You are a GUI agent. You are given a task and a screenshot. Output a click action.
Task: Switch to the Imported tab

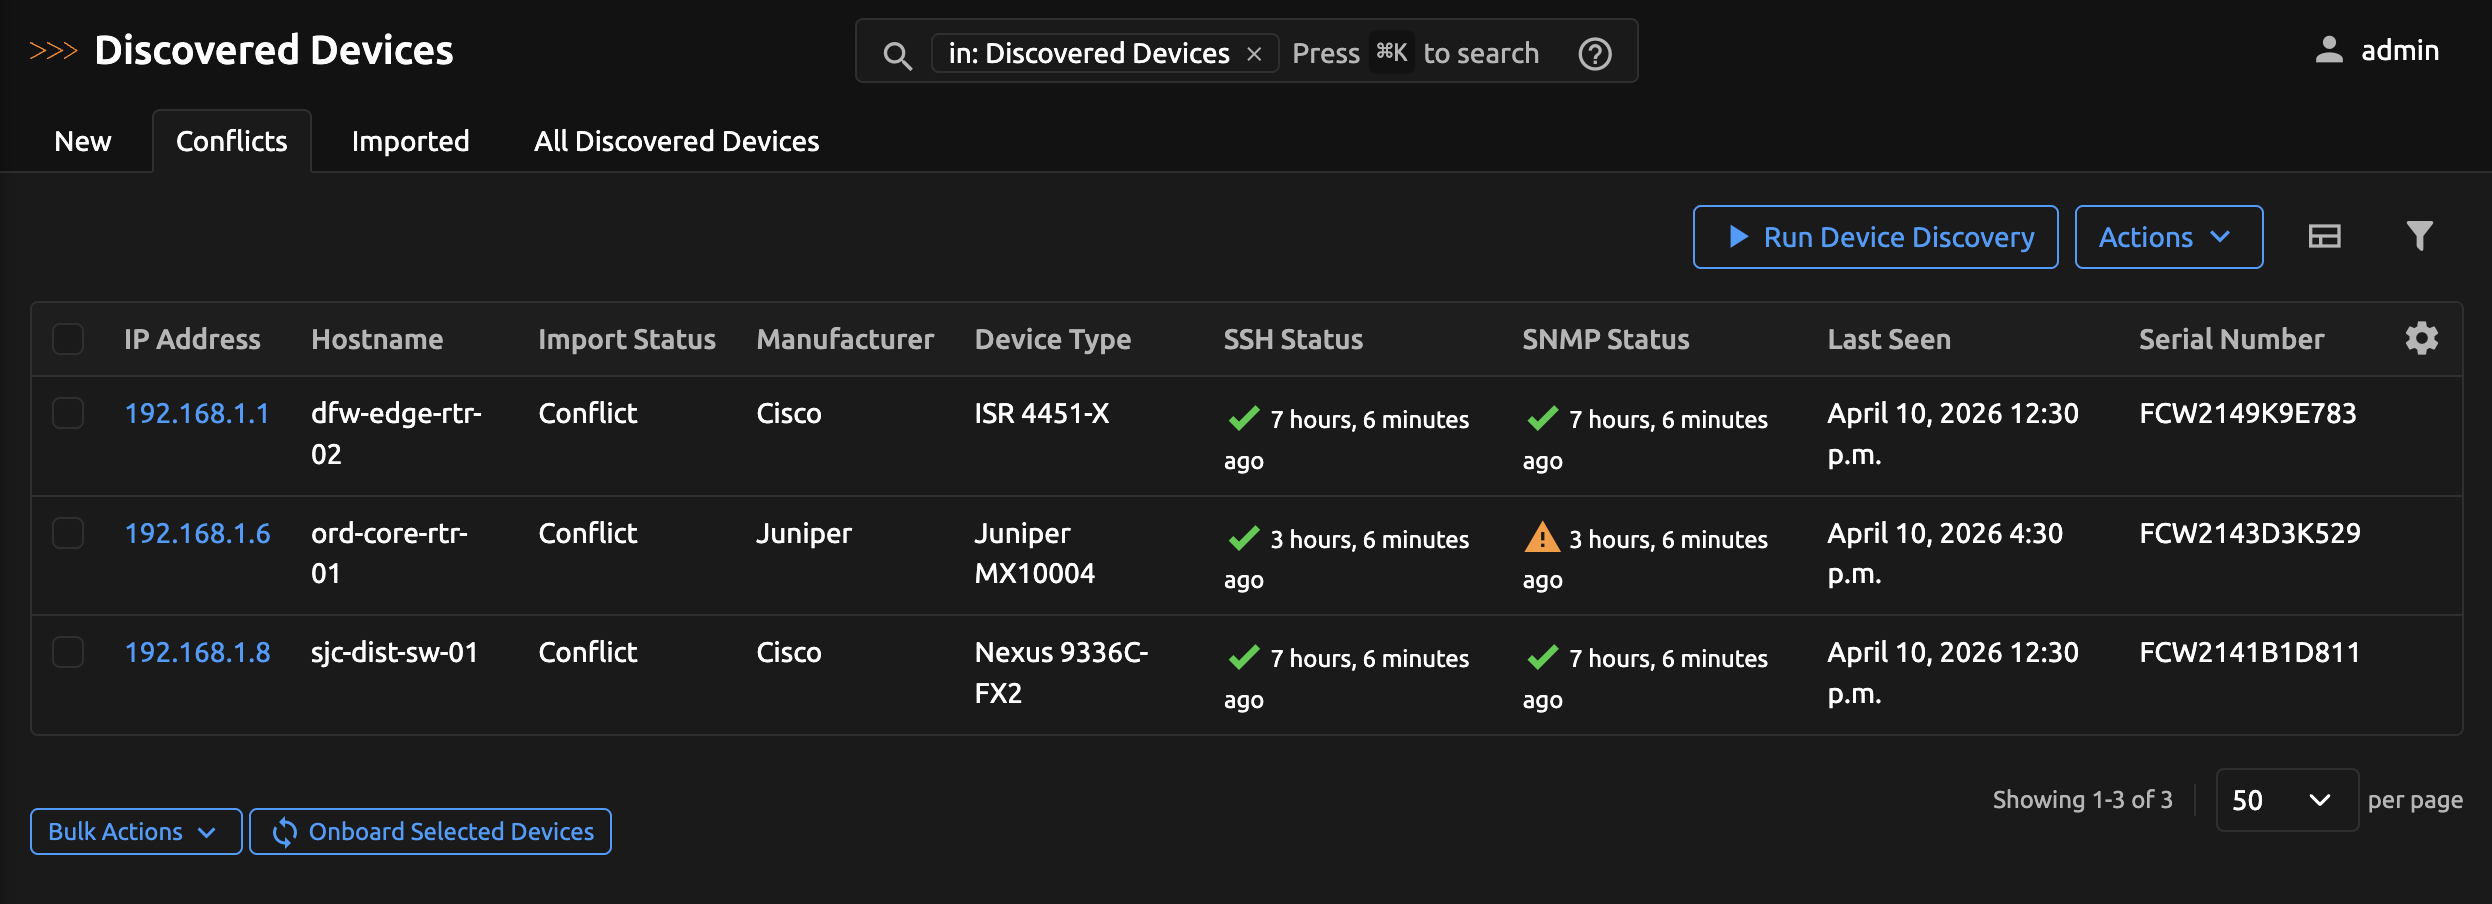(410, 141)
